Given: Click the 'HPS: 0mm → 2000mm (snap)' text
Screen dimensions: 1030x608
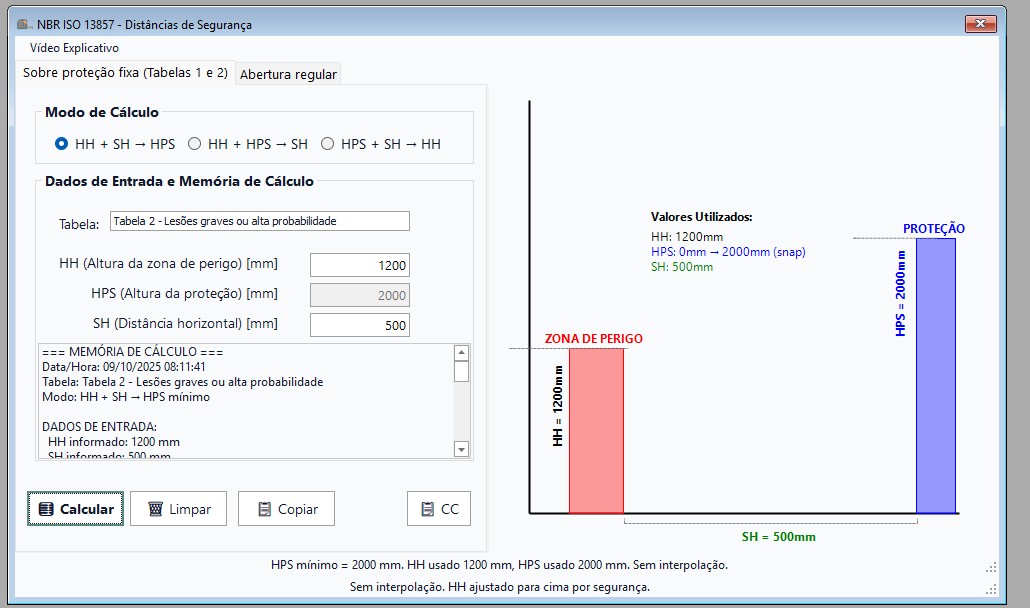Looking at the screenshot, I should (x=728, y=251).
